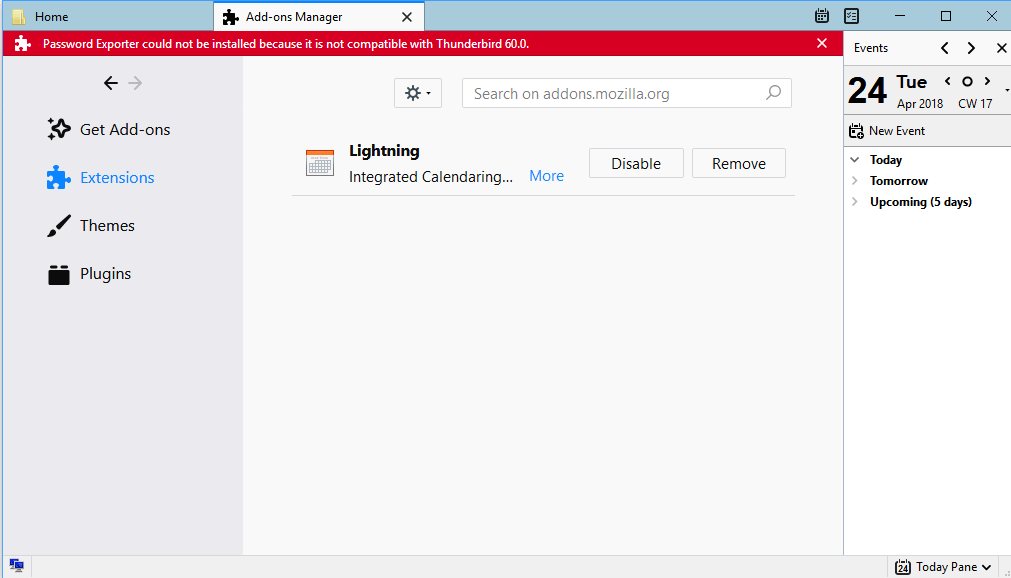Jump to today circle button
1011x578 pixels.
(967, 81)
